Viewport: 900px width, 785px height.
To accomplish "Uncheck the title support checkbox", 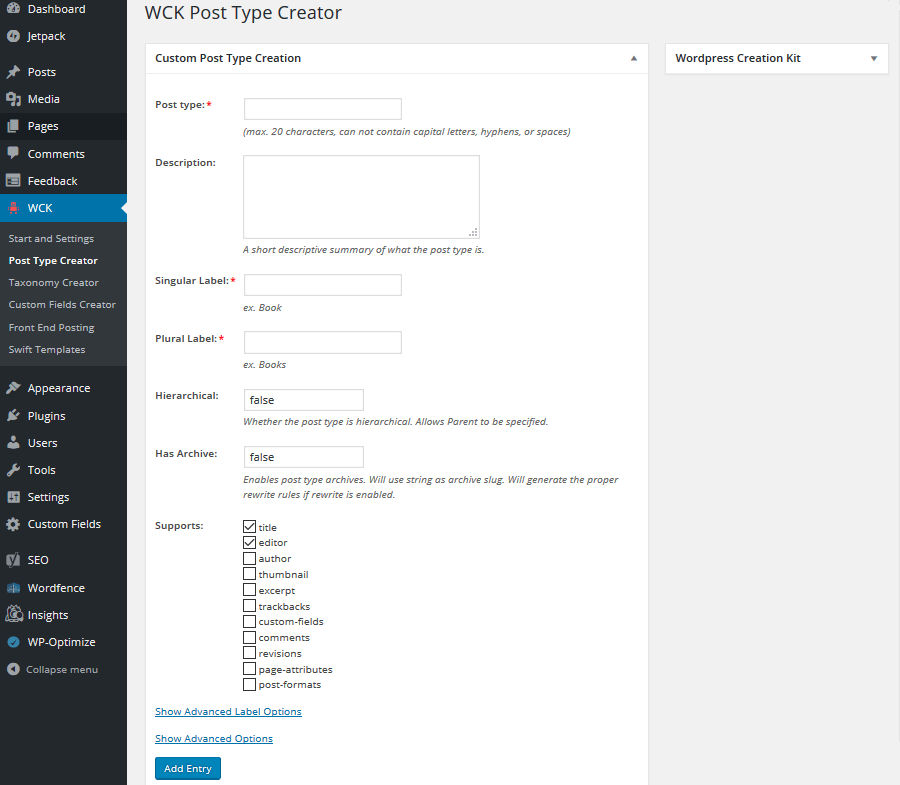I will pos(249,526).
